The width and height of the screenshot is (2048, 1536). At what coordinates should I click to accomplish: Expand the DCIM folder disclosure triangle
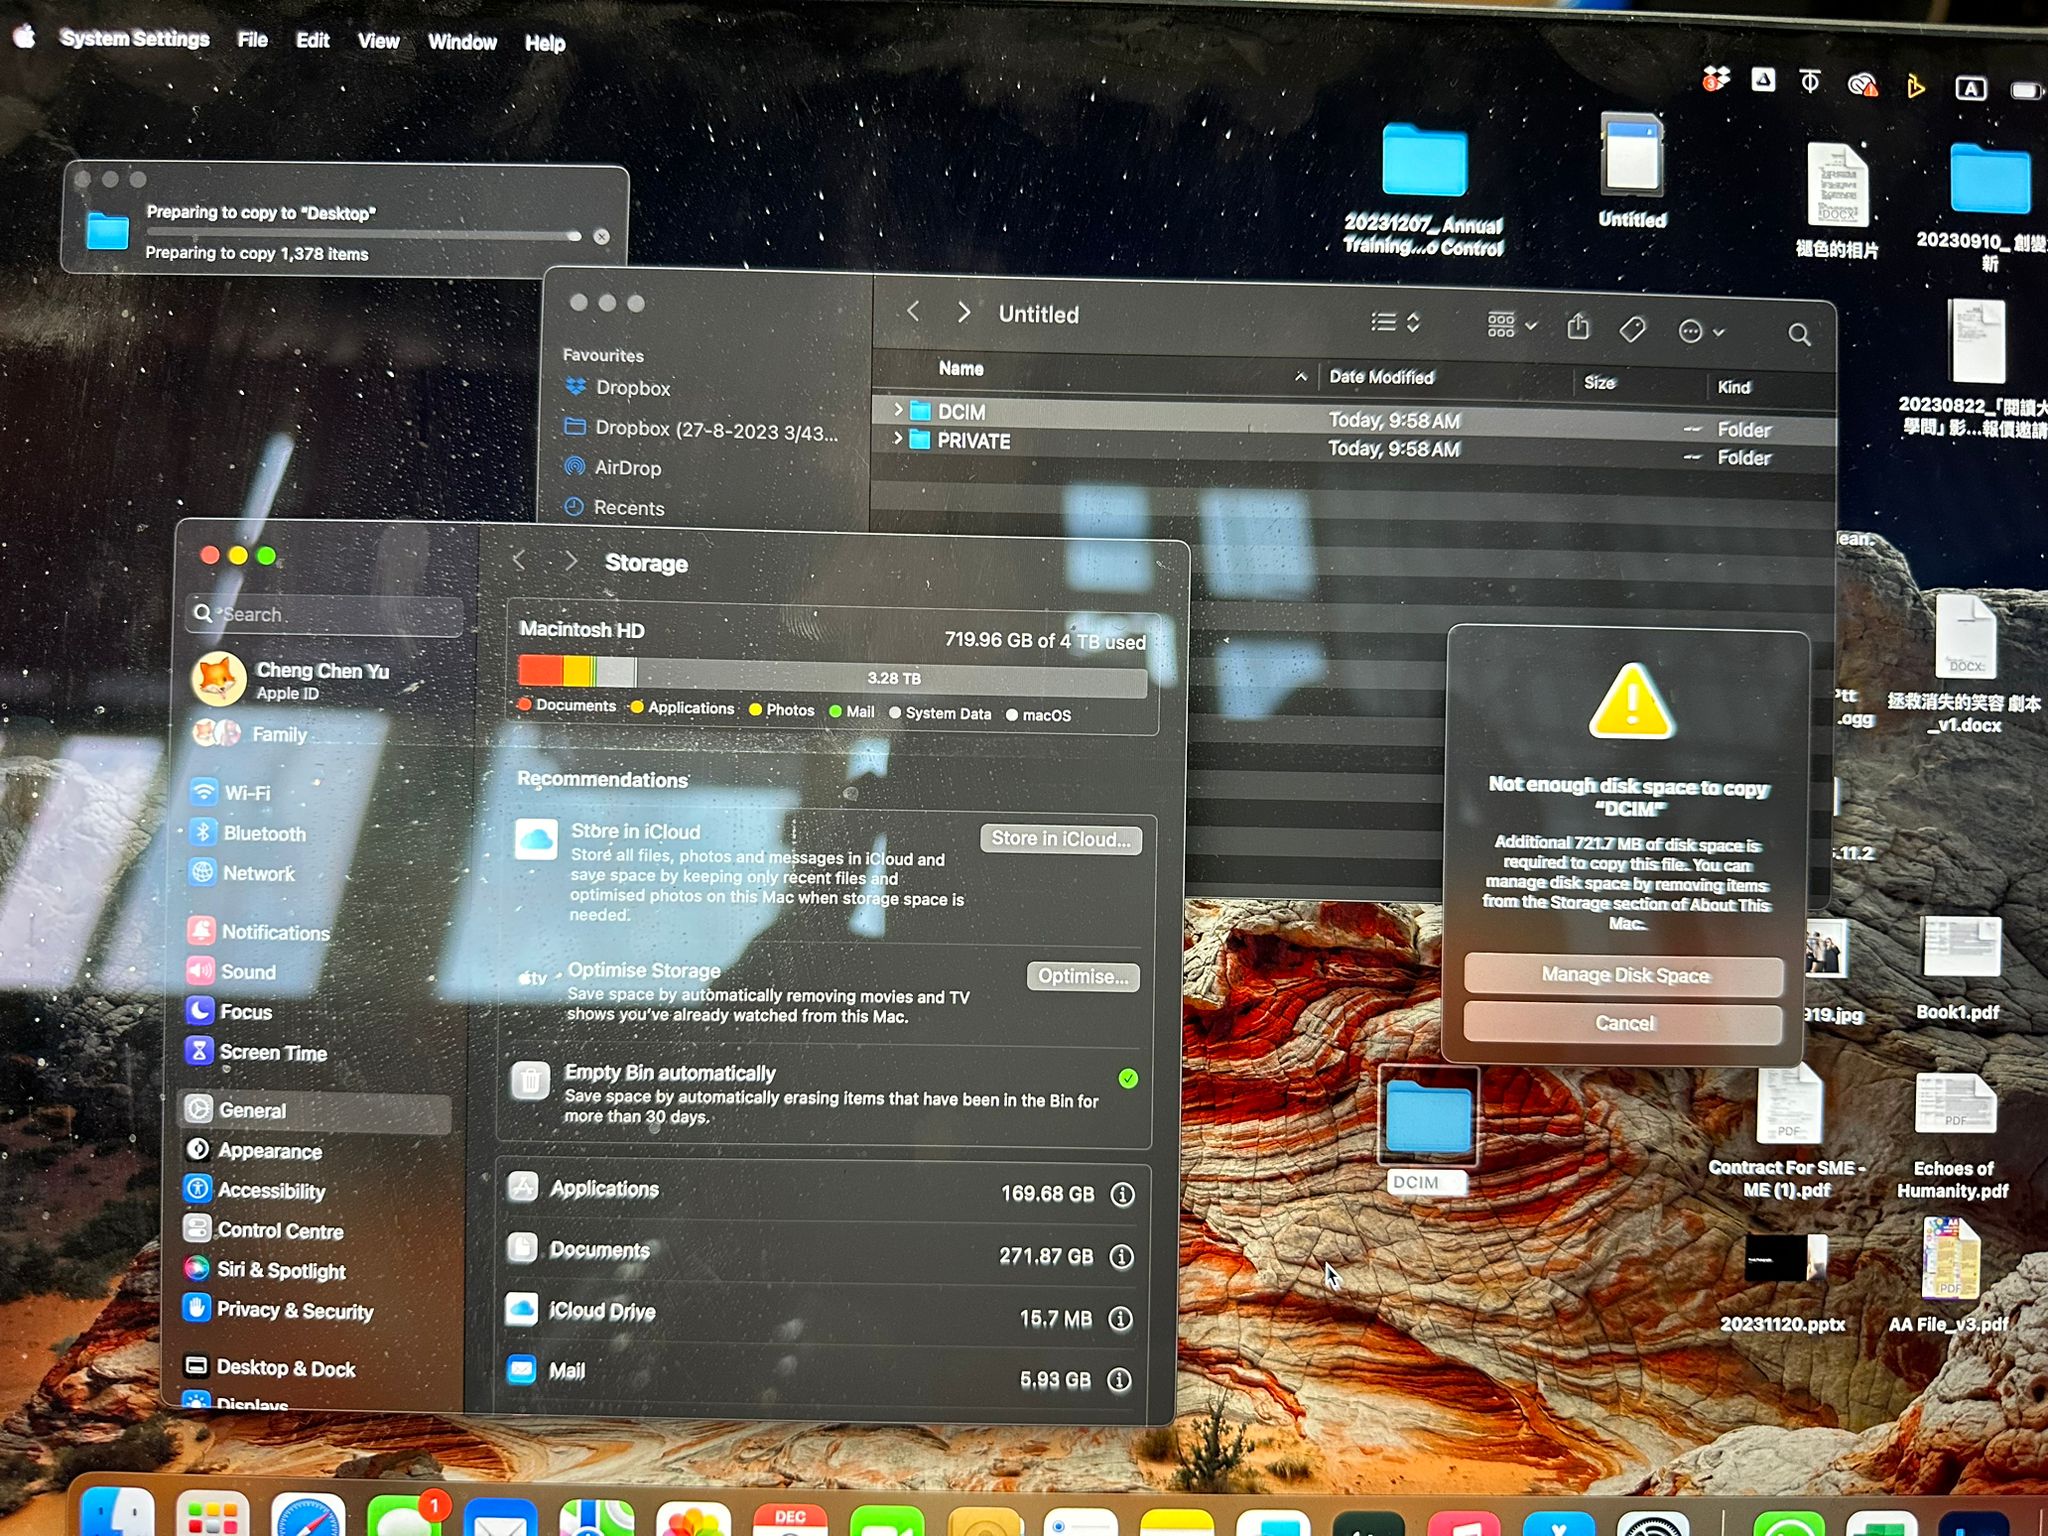pyautogui.click(x=897, y=410)
